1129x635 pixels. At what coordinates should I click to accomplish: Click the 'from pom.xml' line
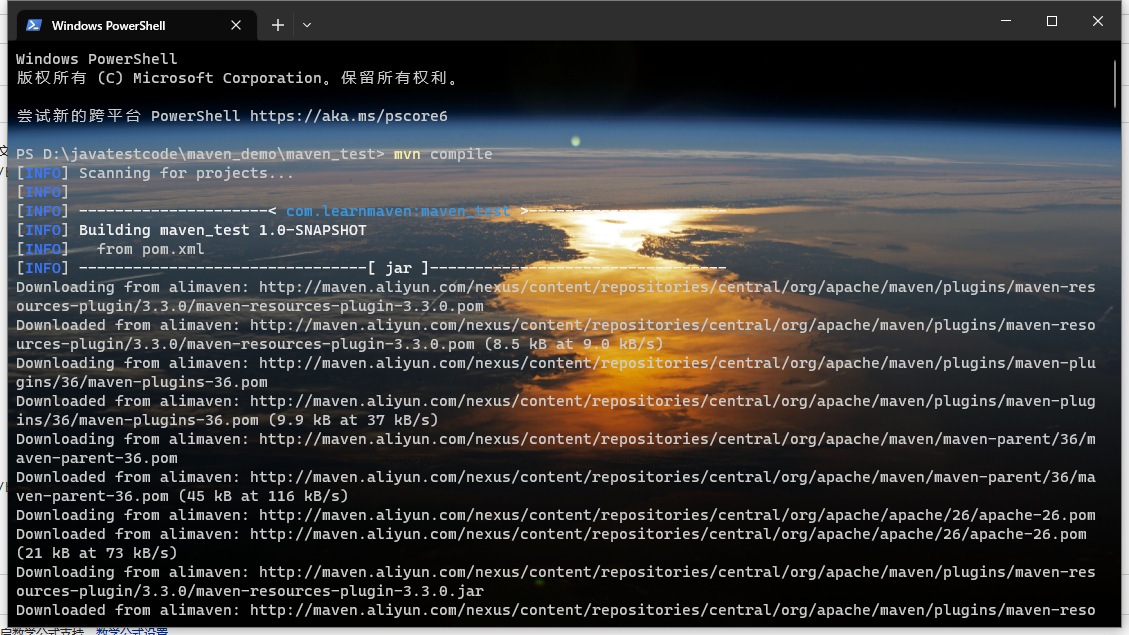[x=150, y=249]
